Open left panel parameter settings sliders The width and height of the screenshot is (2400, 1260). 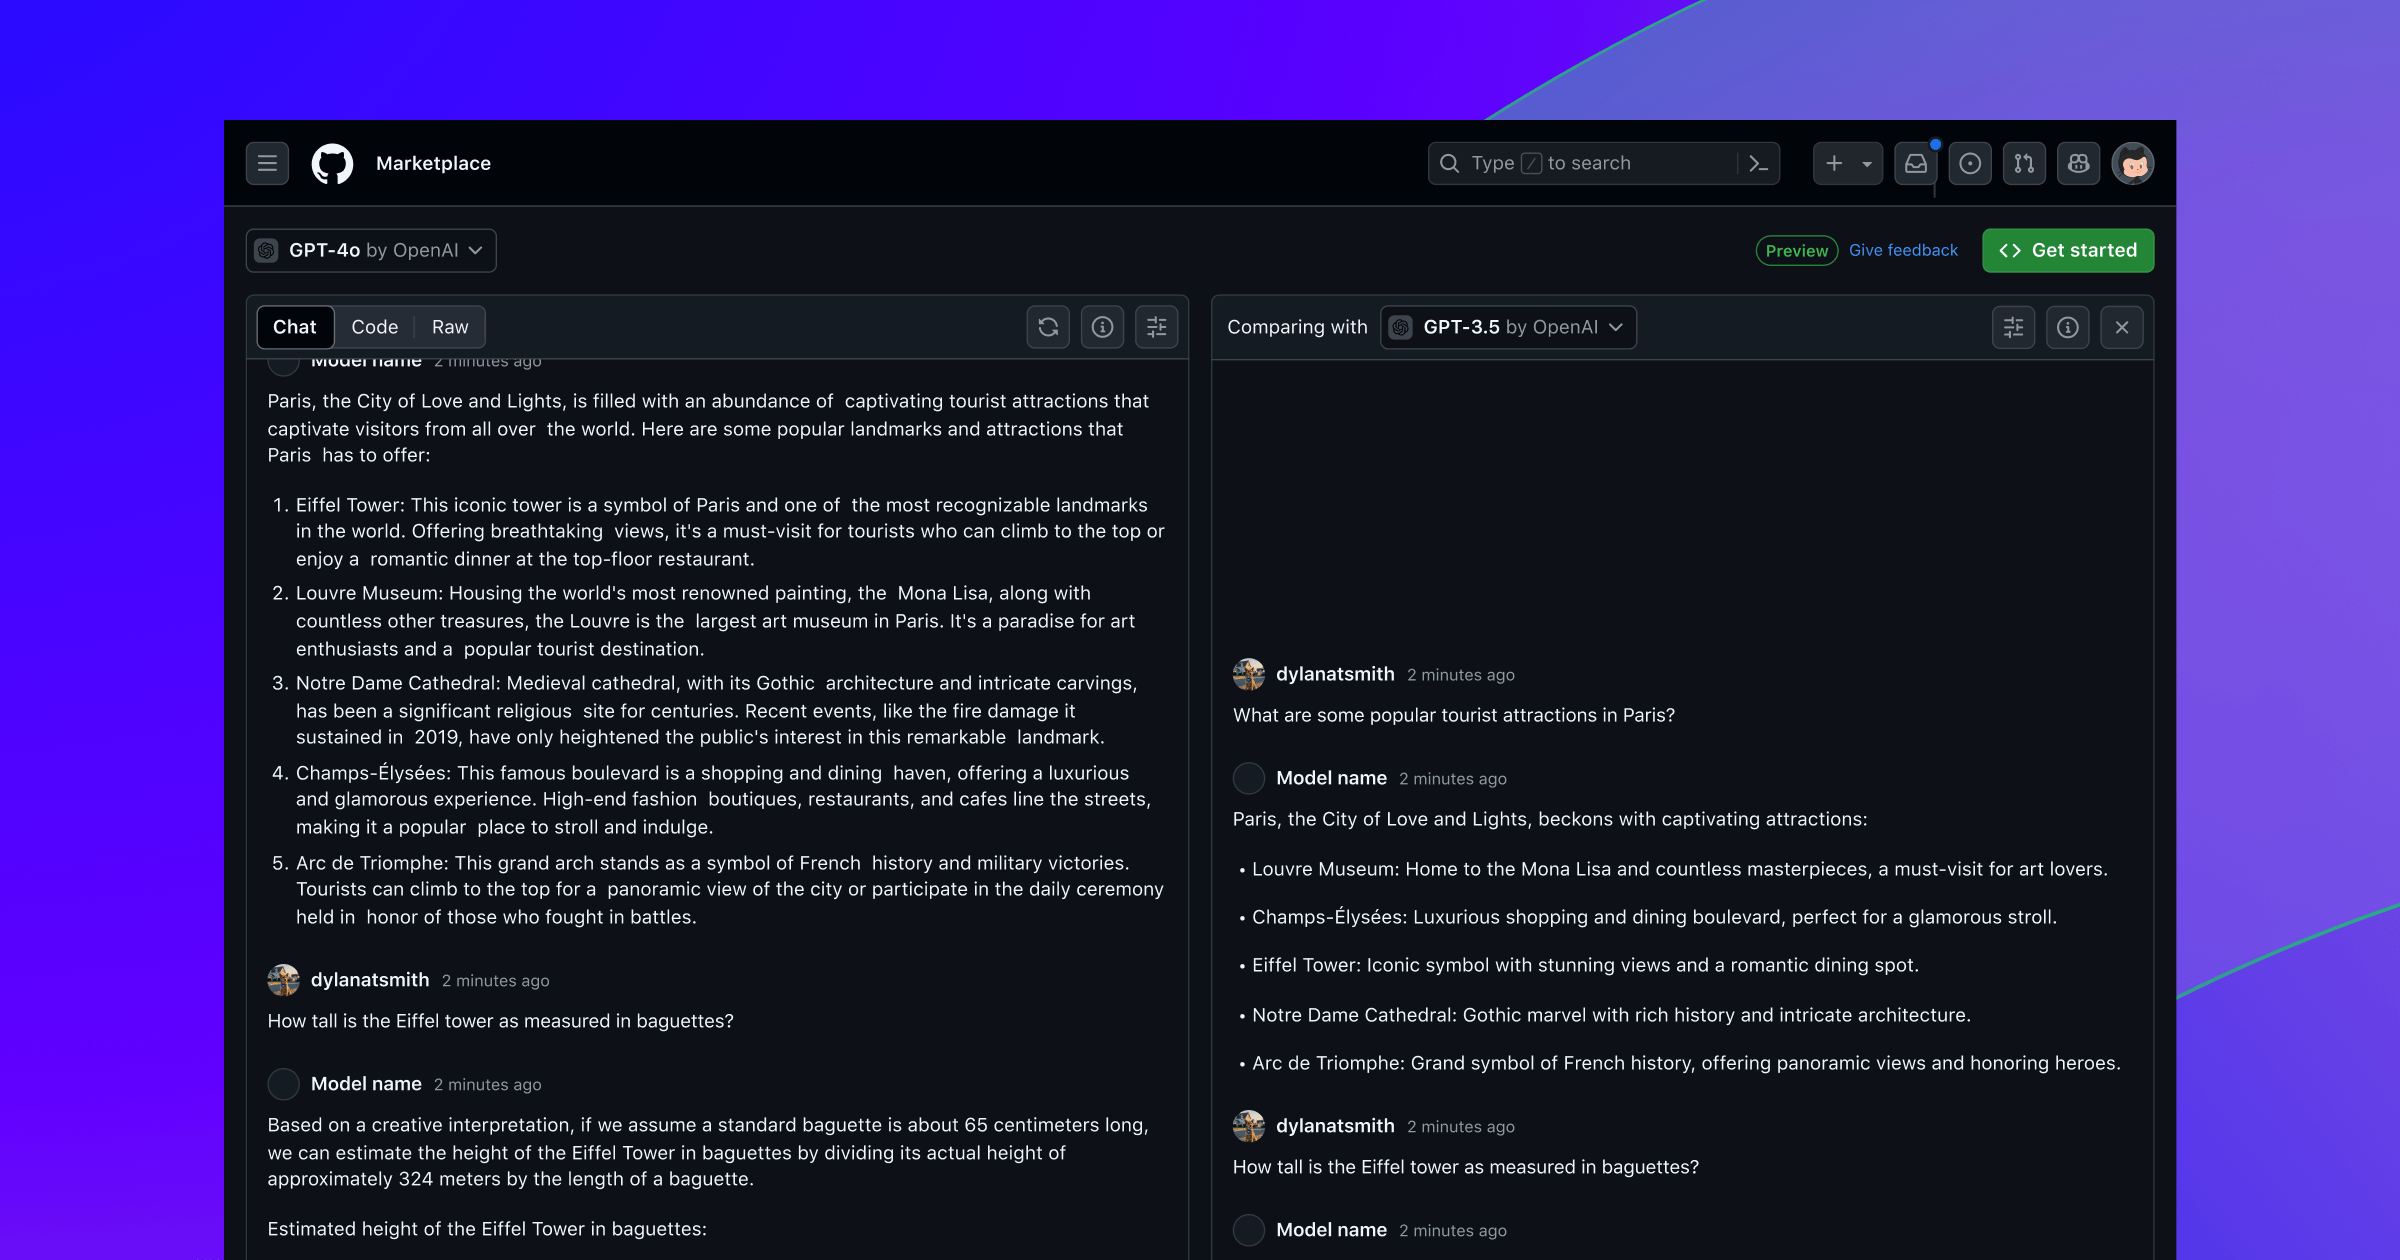pyautogui.click(x=1156, y=327)
